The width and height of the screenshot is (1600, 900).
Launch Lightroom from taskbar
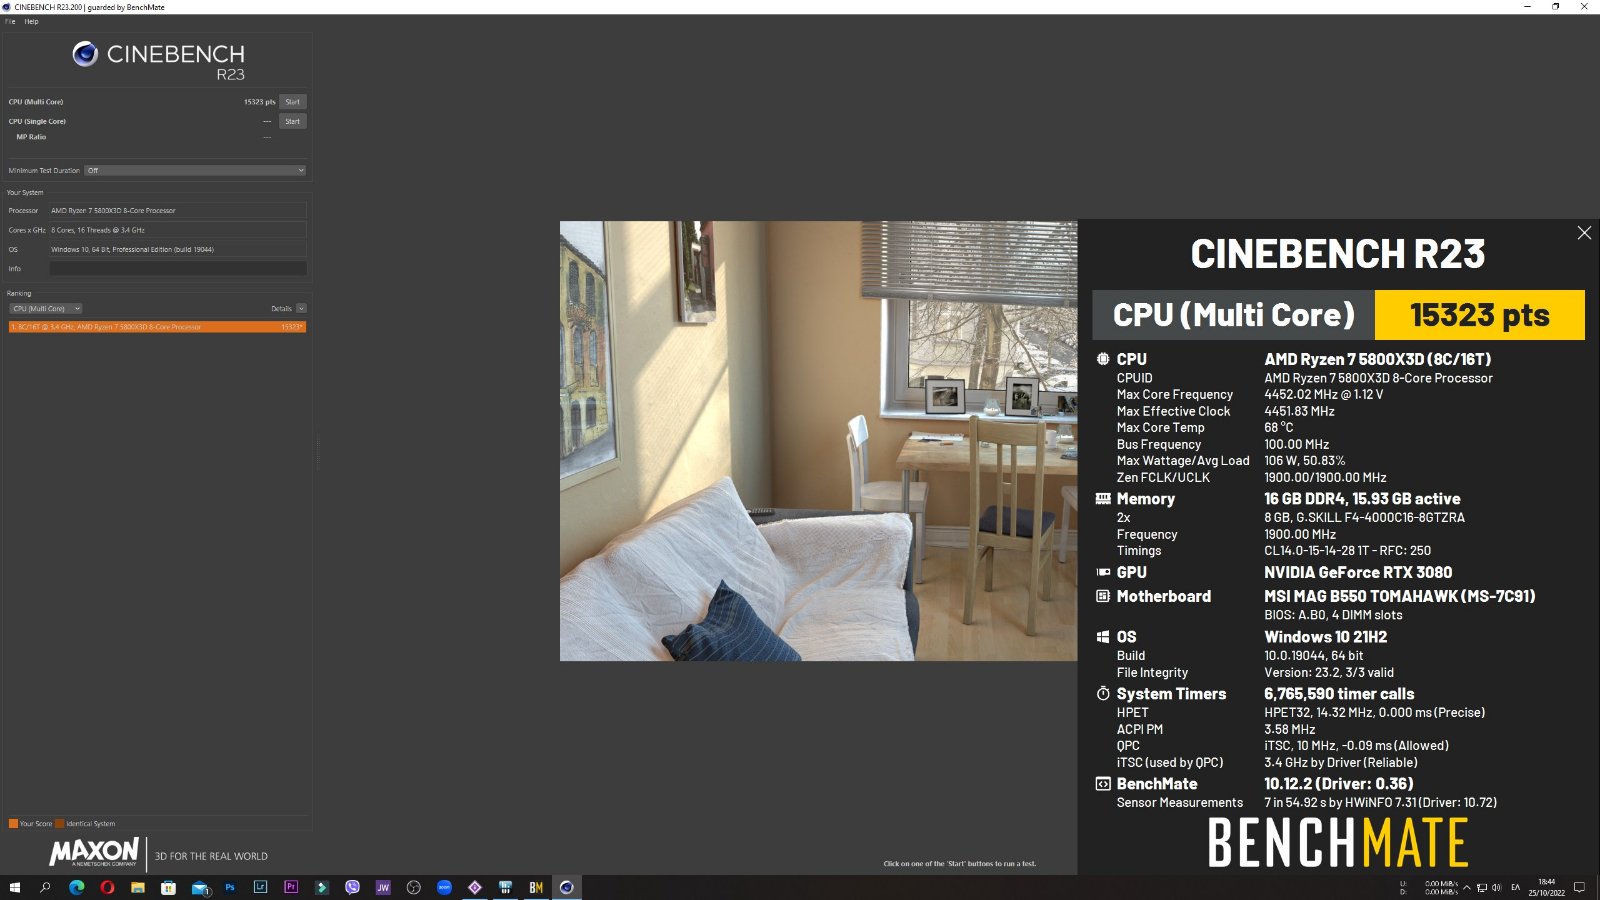point(260,887)
